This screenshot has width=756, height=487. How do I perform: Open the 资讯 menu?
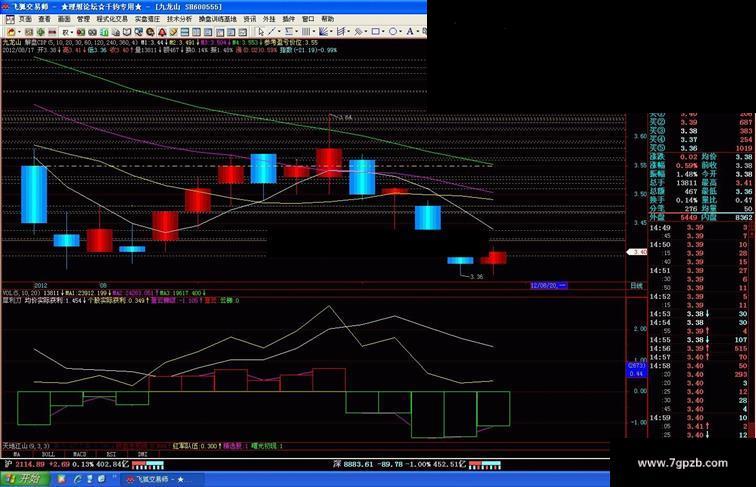coord(250,19)
